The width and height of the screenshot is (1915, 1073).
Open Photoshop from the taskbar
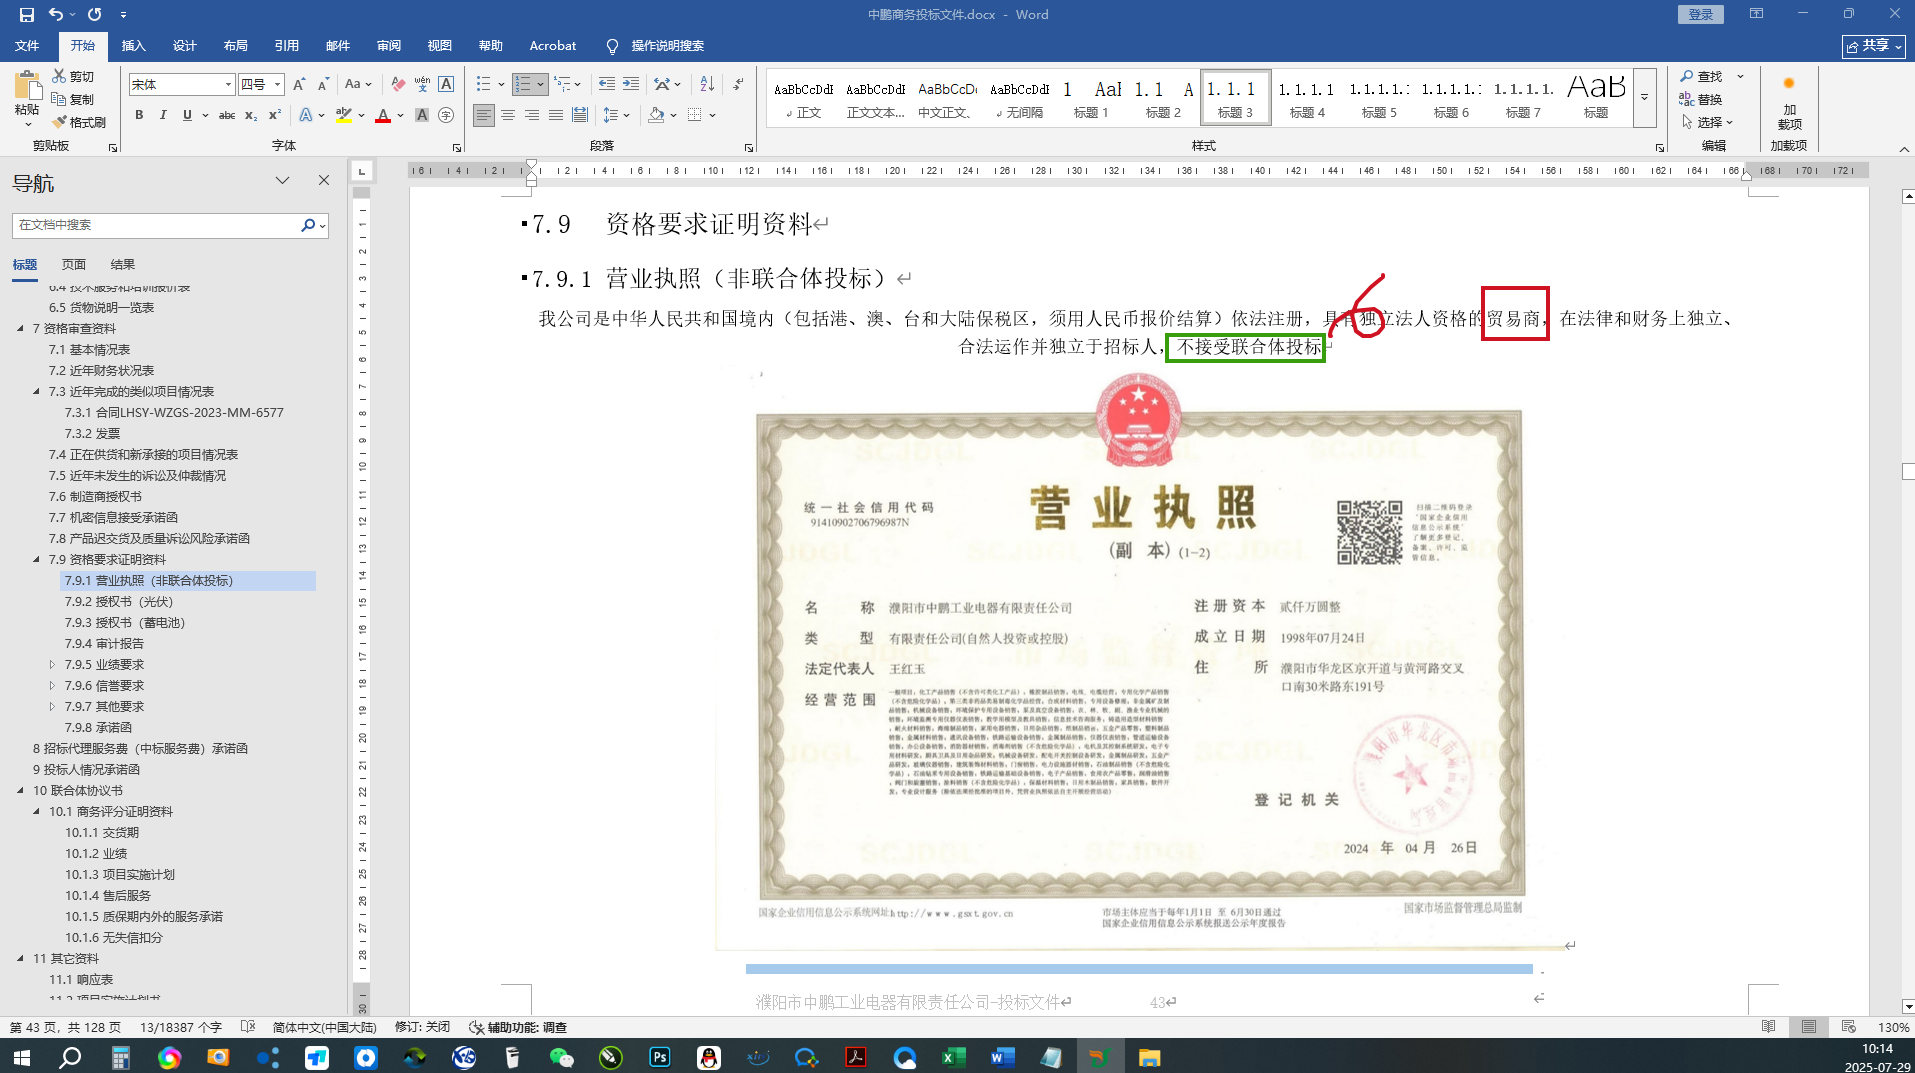coord(660,1057)
